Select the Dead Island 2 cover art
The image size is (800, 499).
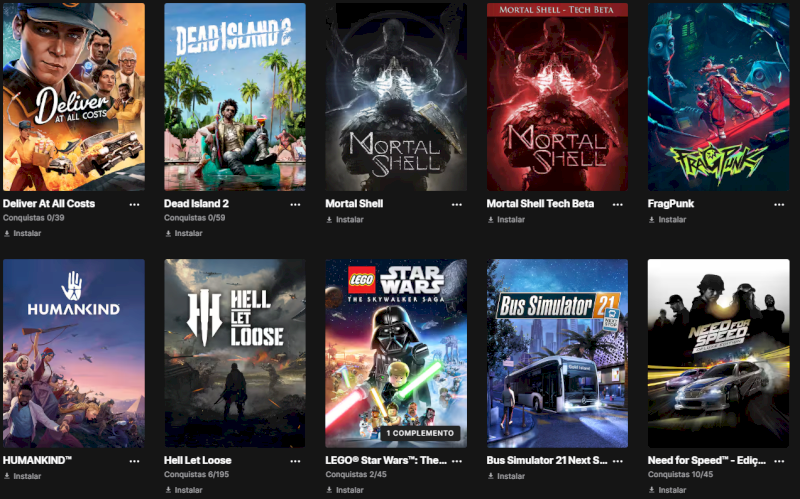point(235,97)
